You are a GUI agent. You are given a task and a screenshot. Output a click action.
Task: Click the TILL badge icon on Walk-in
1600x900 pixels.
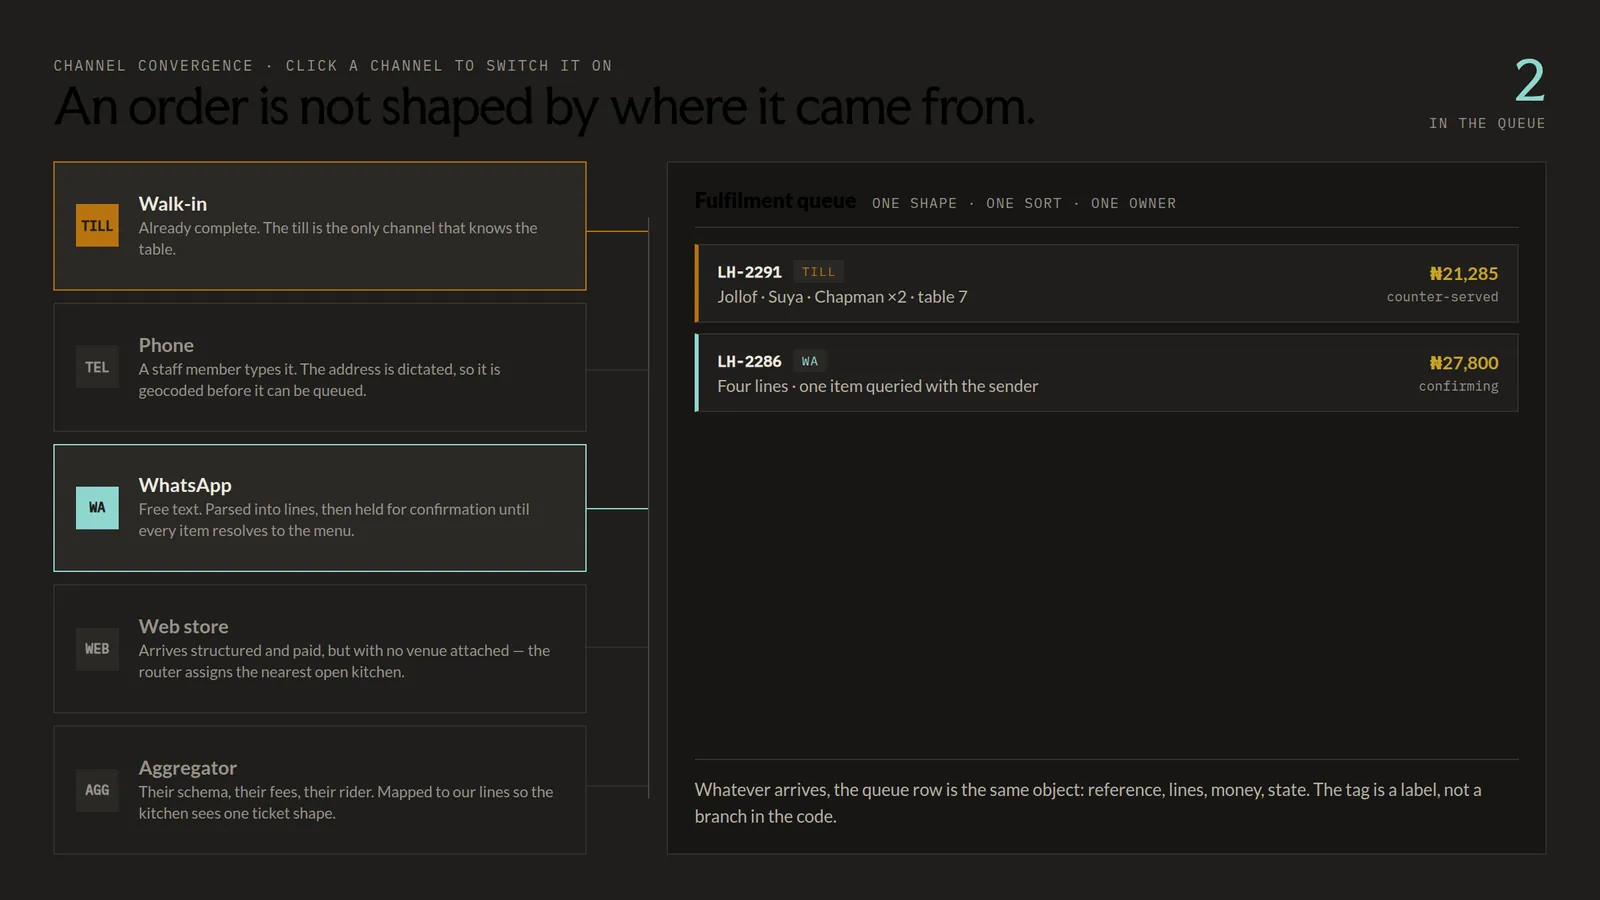pyautogui.click(x=97, y=226)
